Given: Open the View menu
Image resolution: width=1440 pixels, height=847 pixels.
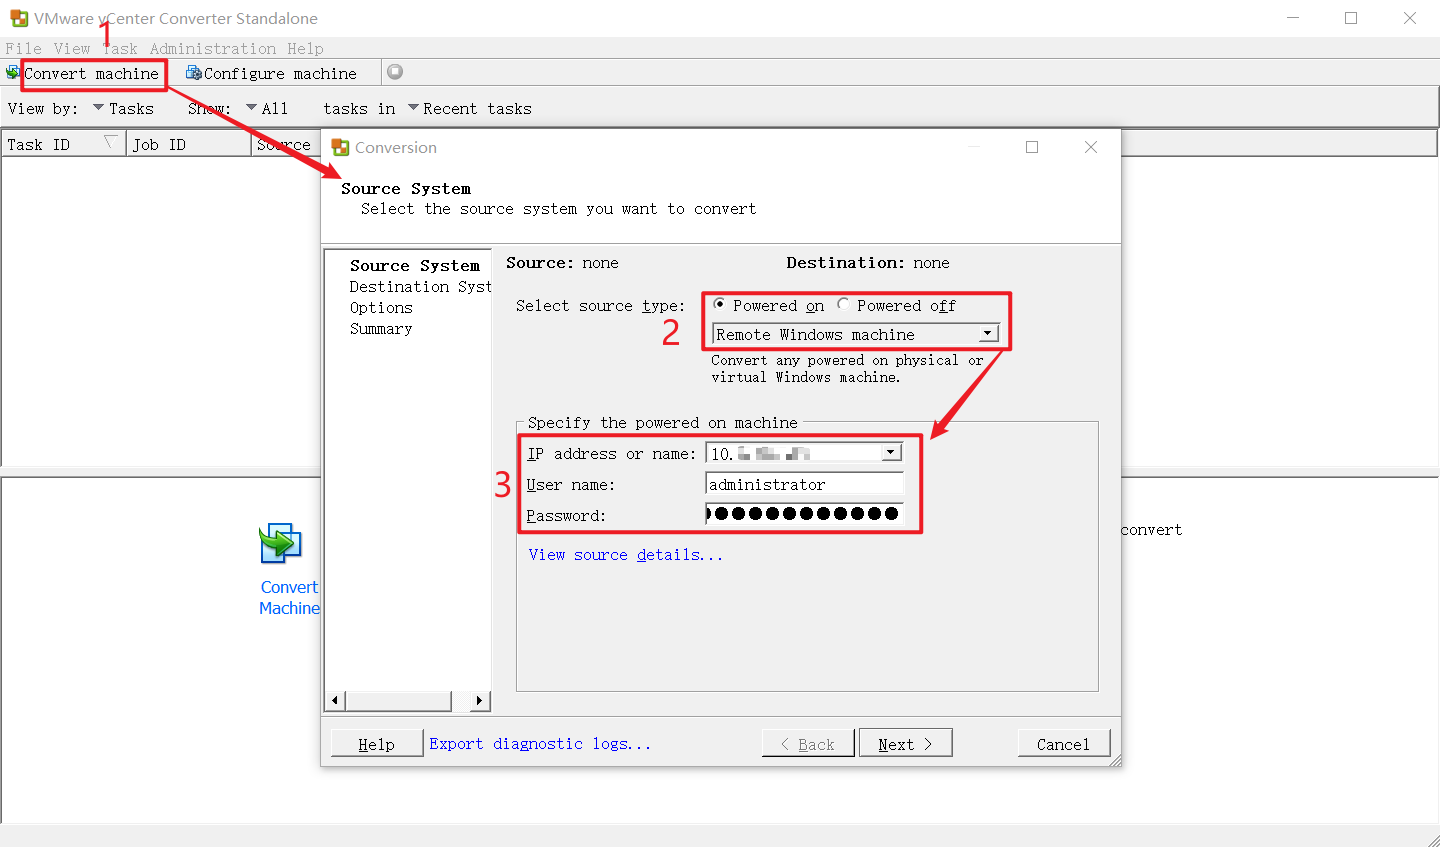Looking at the screenshot, I should (x=72, y=48).
